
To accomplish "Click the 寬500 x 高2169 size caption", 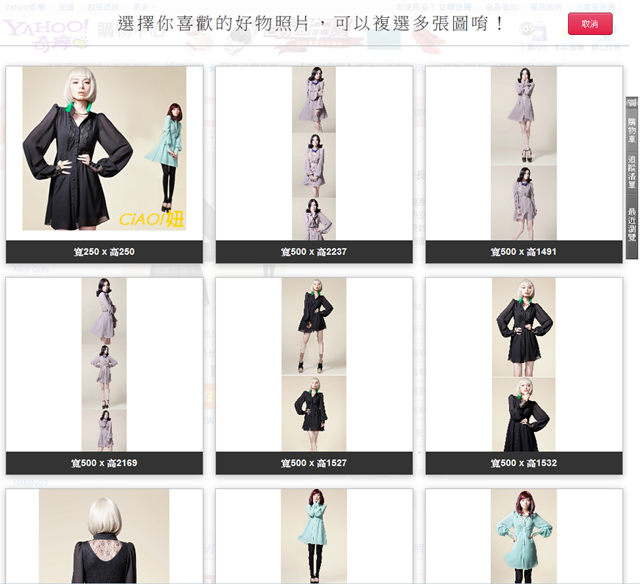I will (x=104, y=463).
